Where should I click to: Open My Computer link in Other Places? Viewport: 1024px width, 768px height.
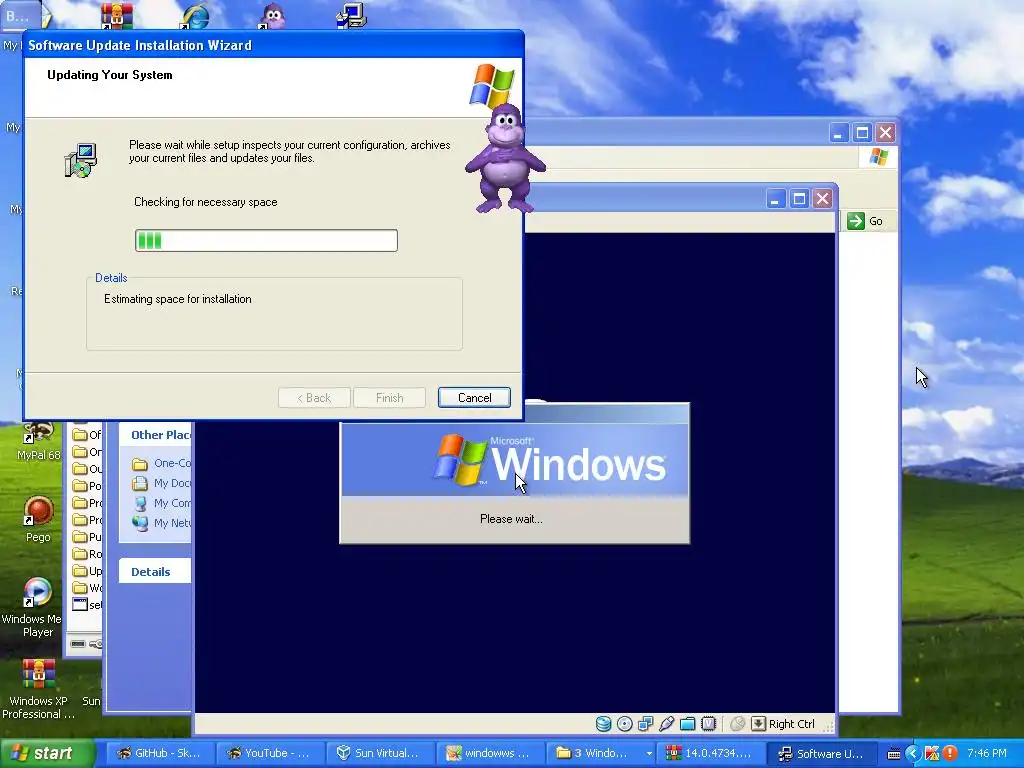pos(161,503)
